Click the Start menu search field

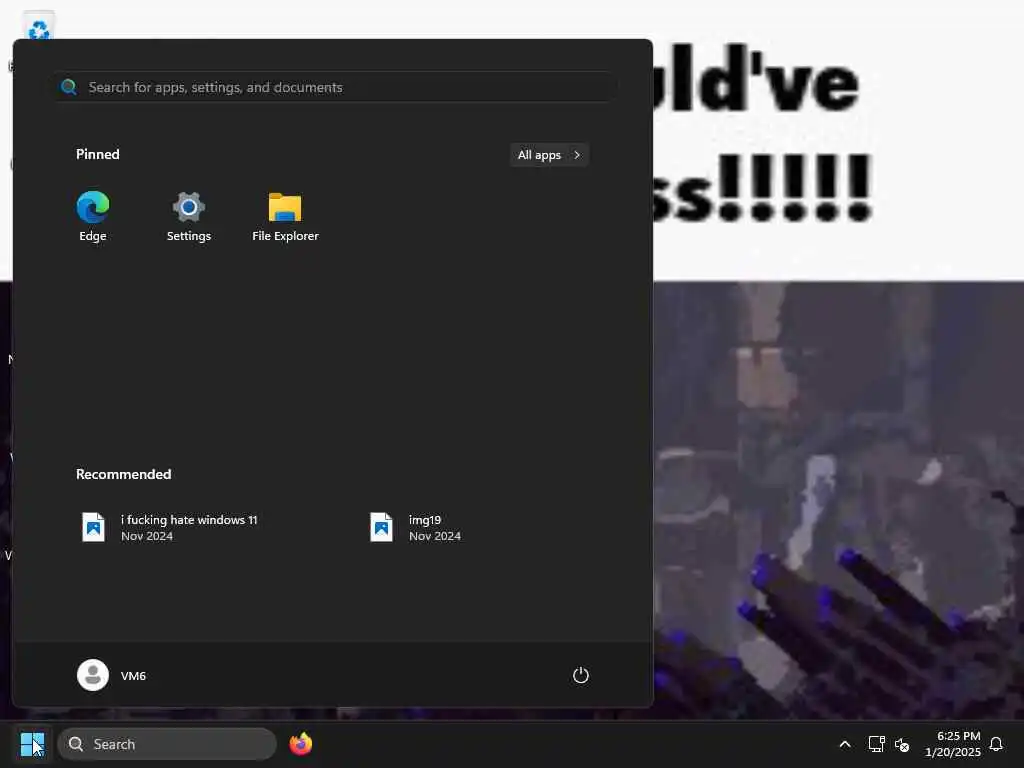point(336,87)
